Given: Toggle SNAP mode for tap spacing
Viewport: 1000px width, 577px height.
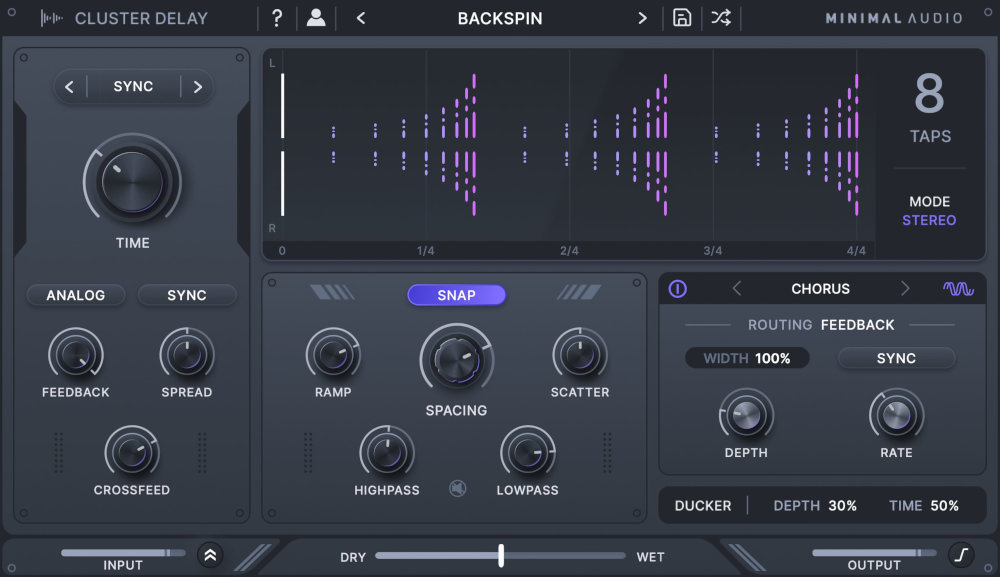Looking at the screenshot, I should pos(456,294).
